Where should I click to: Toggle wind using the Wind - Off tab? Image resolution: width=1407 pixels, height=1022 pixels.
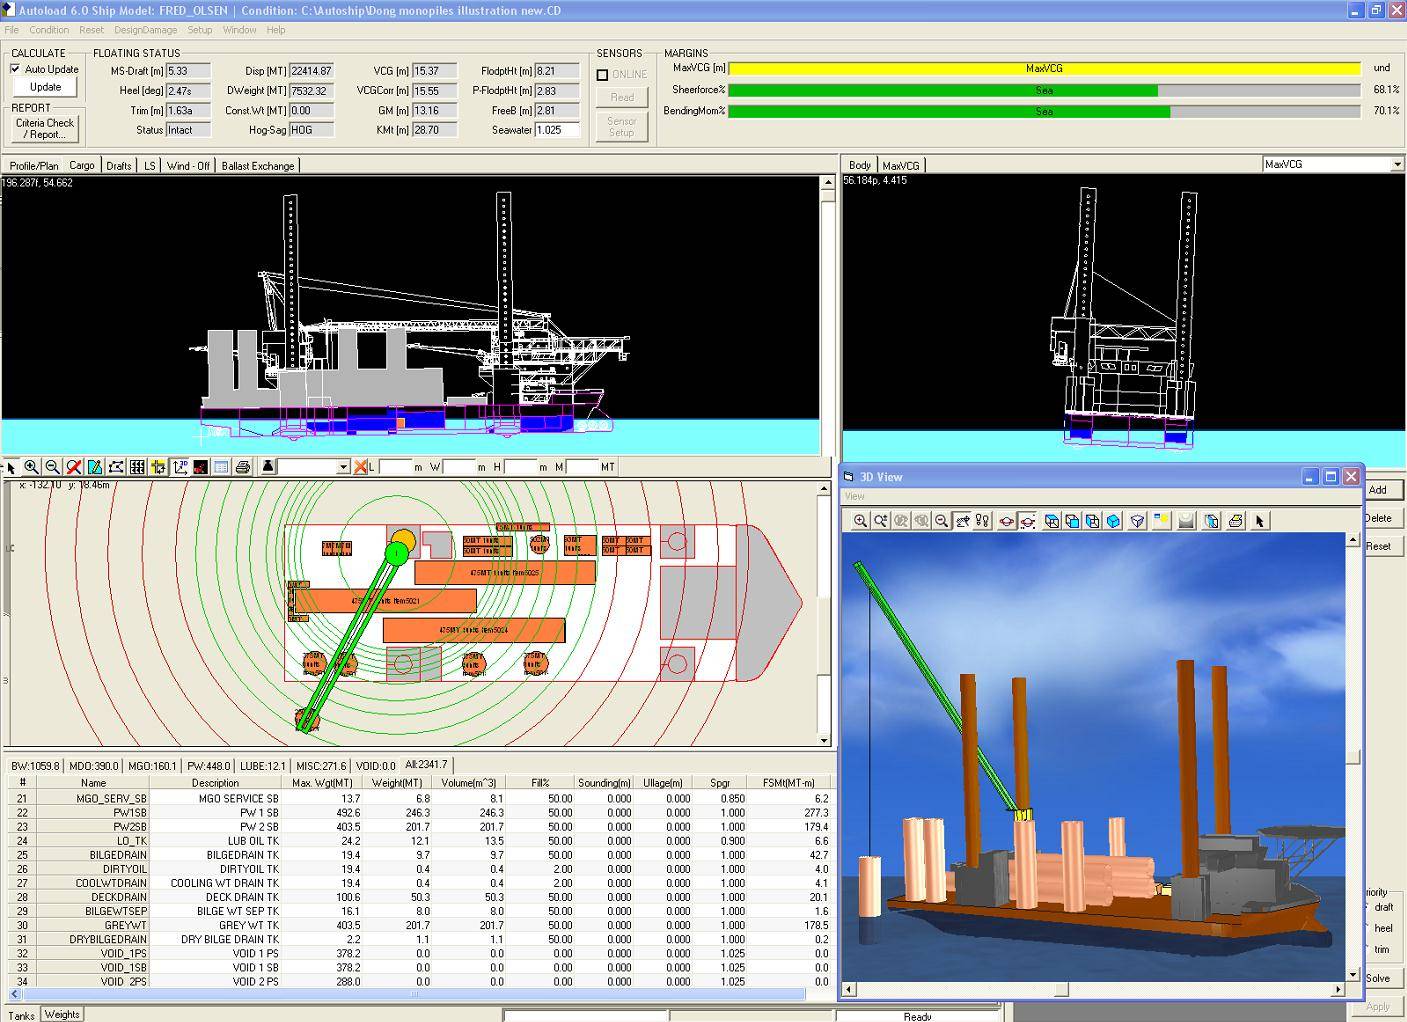coord(187,165)
